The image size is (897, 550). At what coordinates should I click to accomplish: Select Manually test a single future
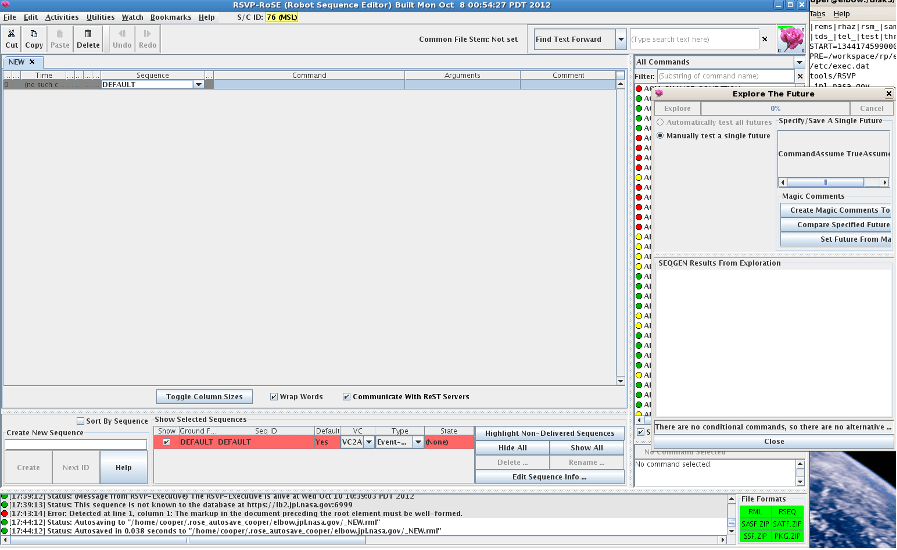[661, 135]
